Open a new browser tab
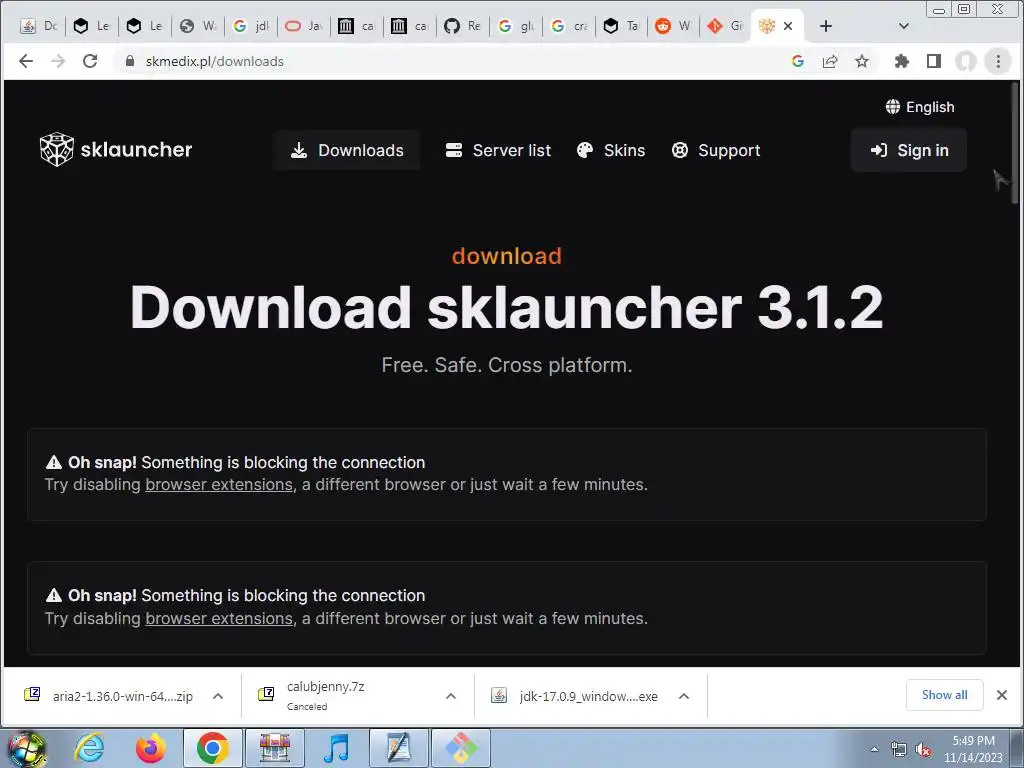 (825, 26)
